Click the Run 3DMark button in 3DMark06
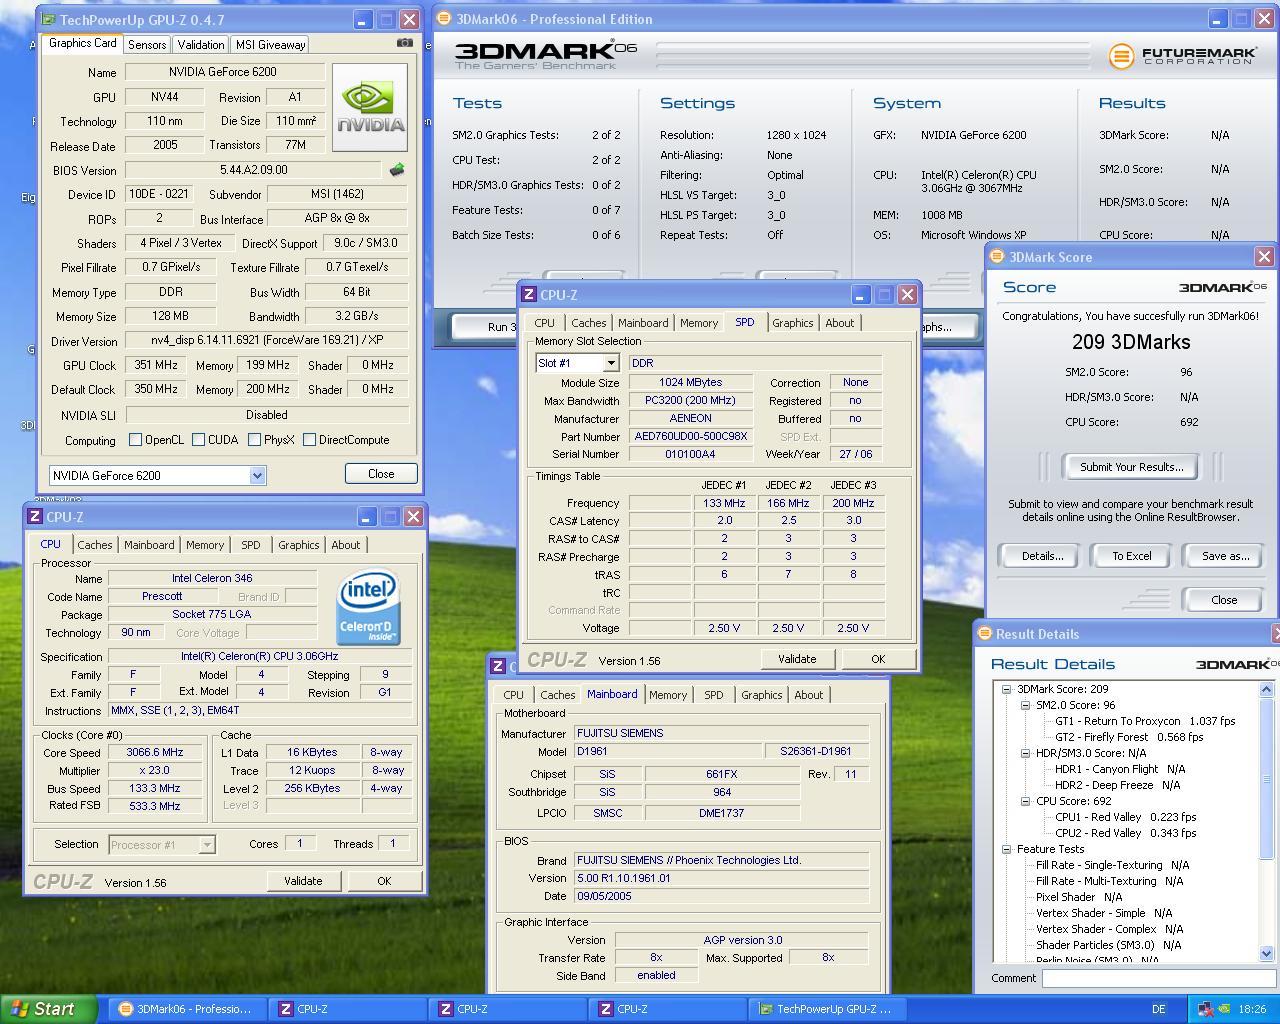The height and width of the screenshot is (1024, 1280). point(486,327)
